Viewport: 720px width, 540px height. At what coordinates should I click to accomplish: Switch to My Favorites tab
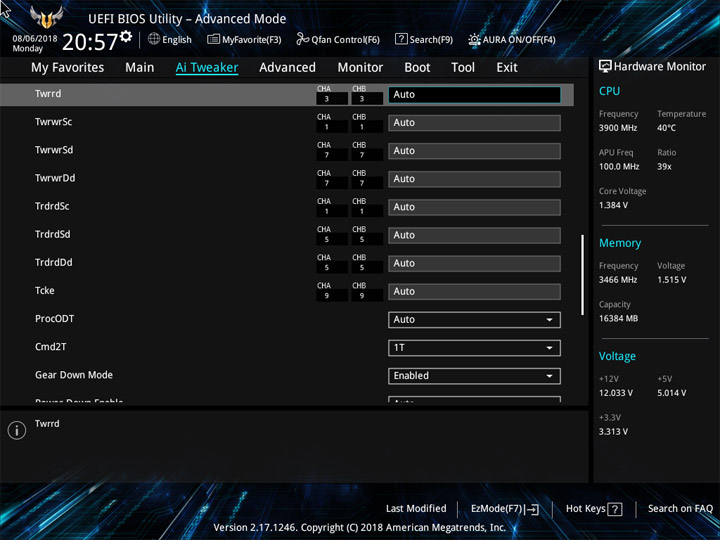[x=68, y=68]
